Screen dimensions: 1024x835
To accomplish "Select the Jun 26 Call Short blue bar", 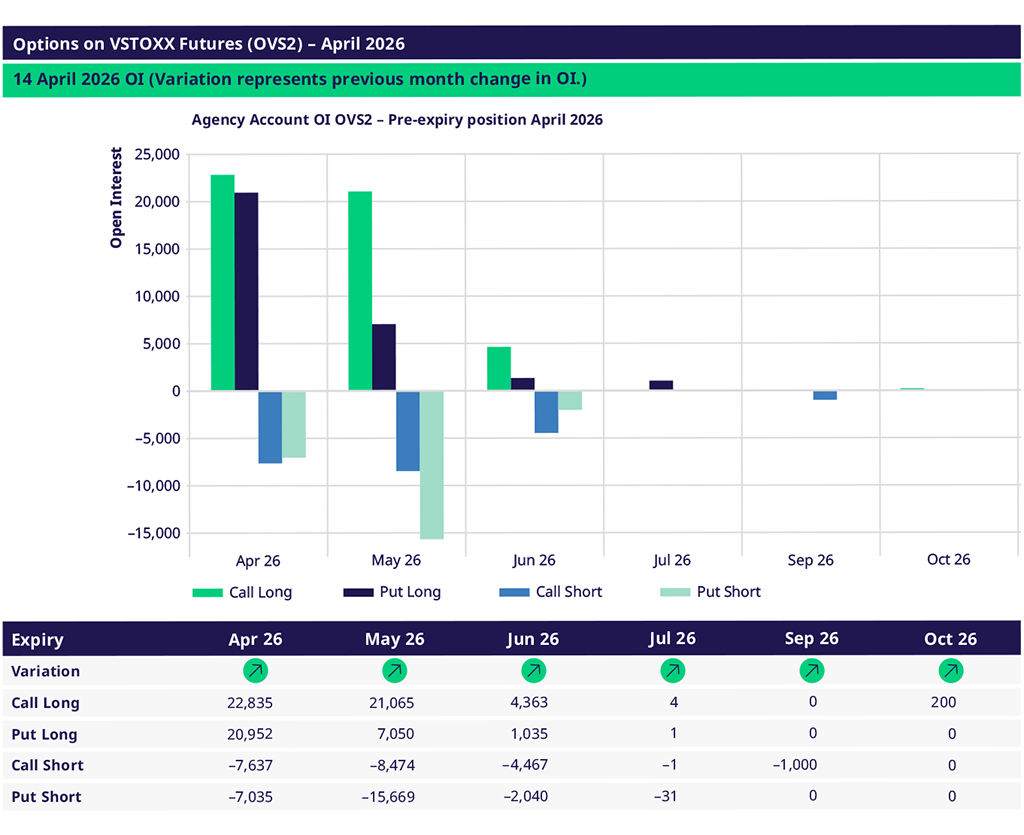I will (547, 413).
